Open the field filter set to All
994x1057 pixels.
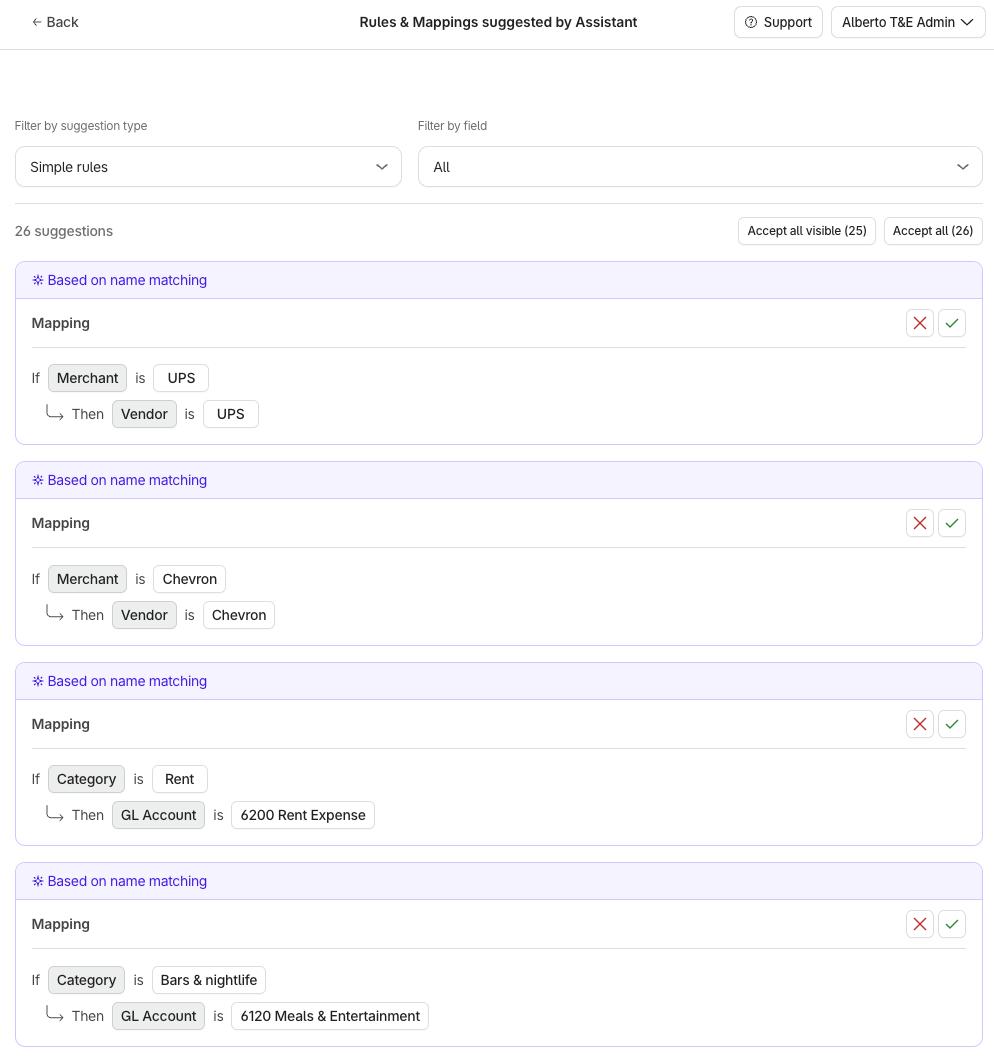699,167
